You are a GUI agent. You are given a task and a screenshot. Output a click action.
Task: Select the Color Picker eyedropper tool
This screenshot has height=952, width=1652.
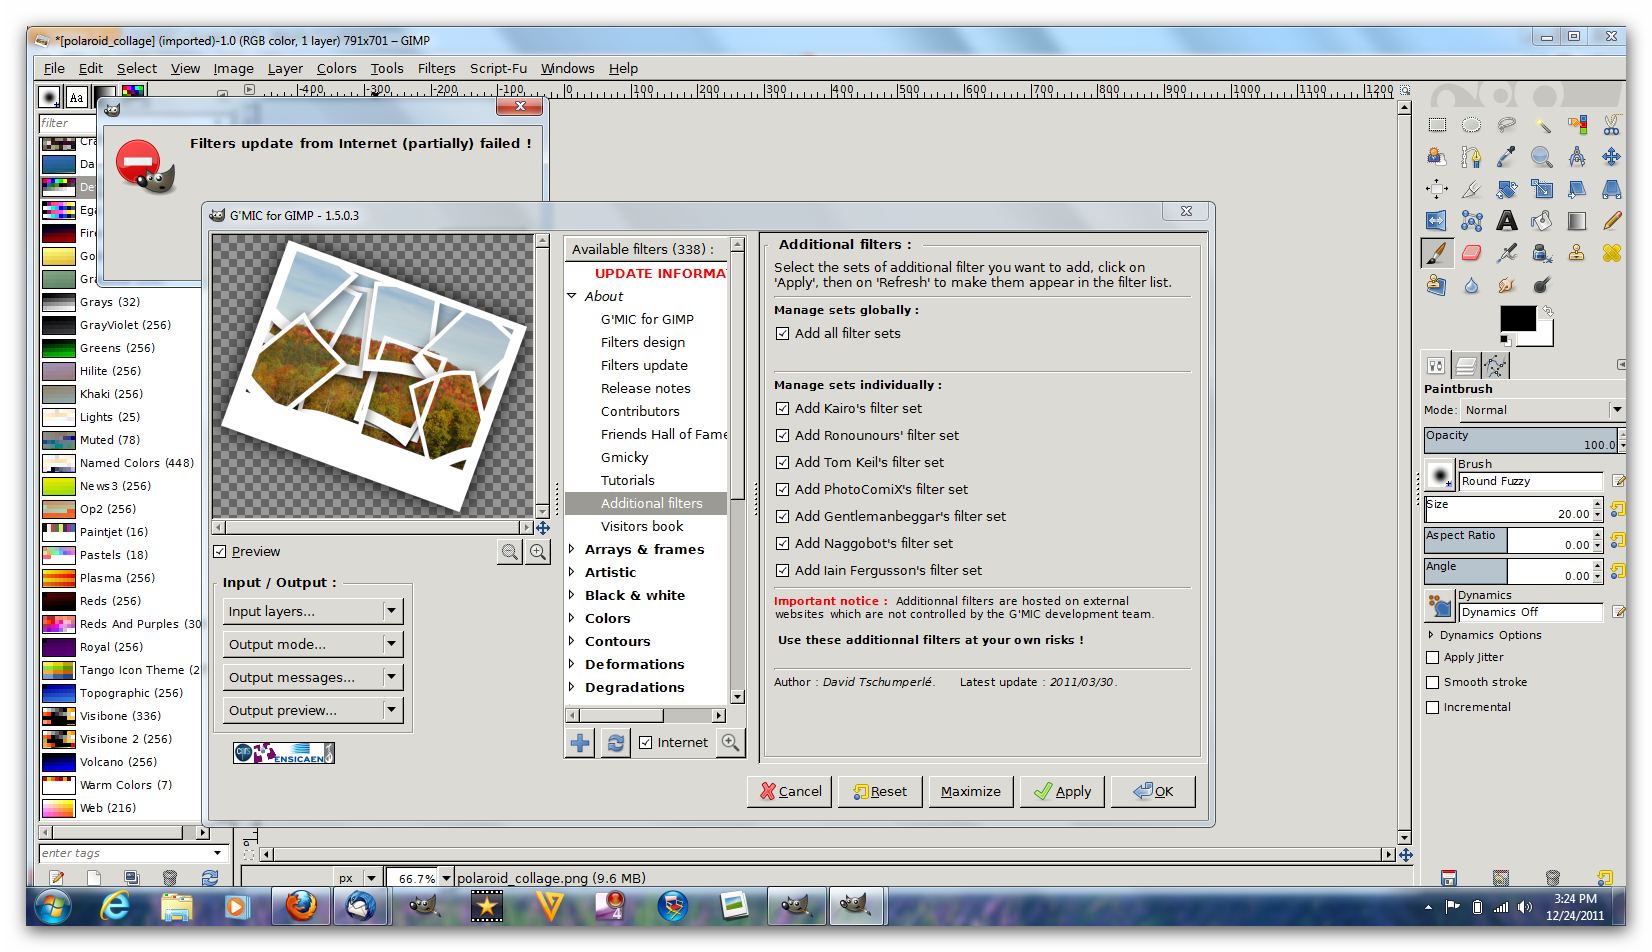[x=1506, y=157]
